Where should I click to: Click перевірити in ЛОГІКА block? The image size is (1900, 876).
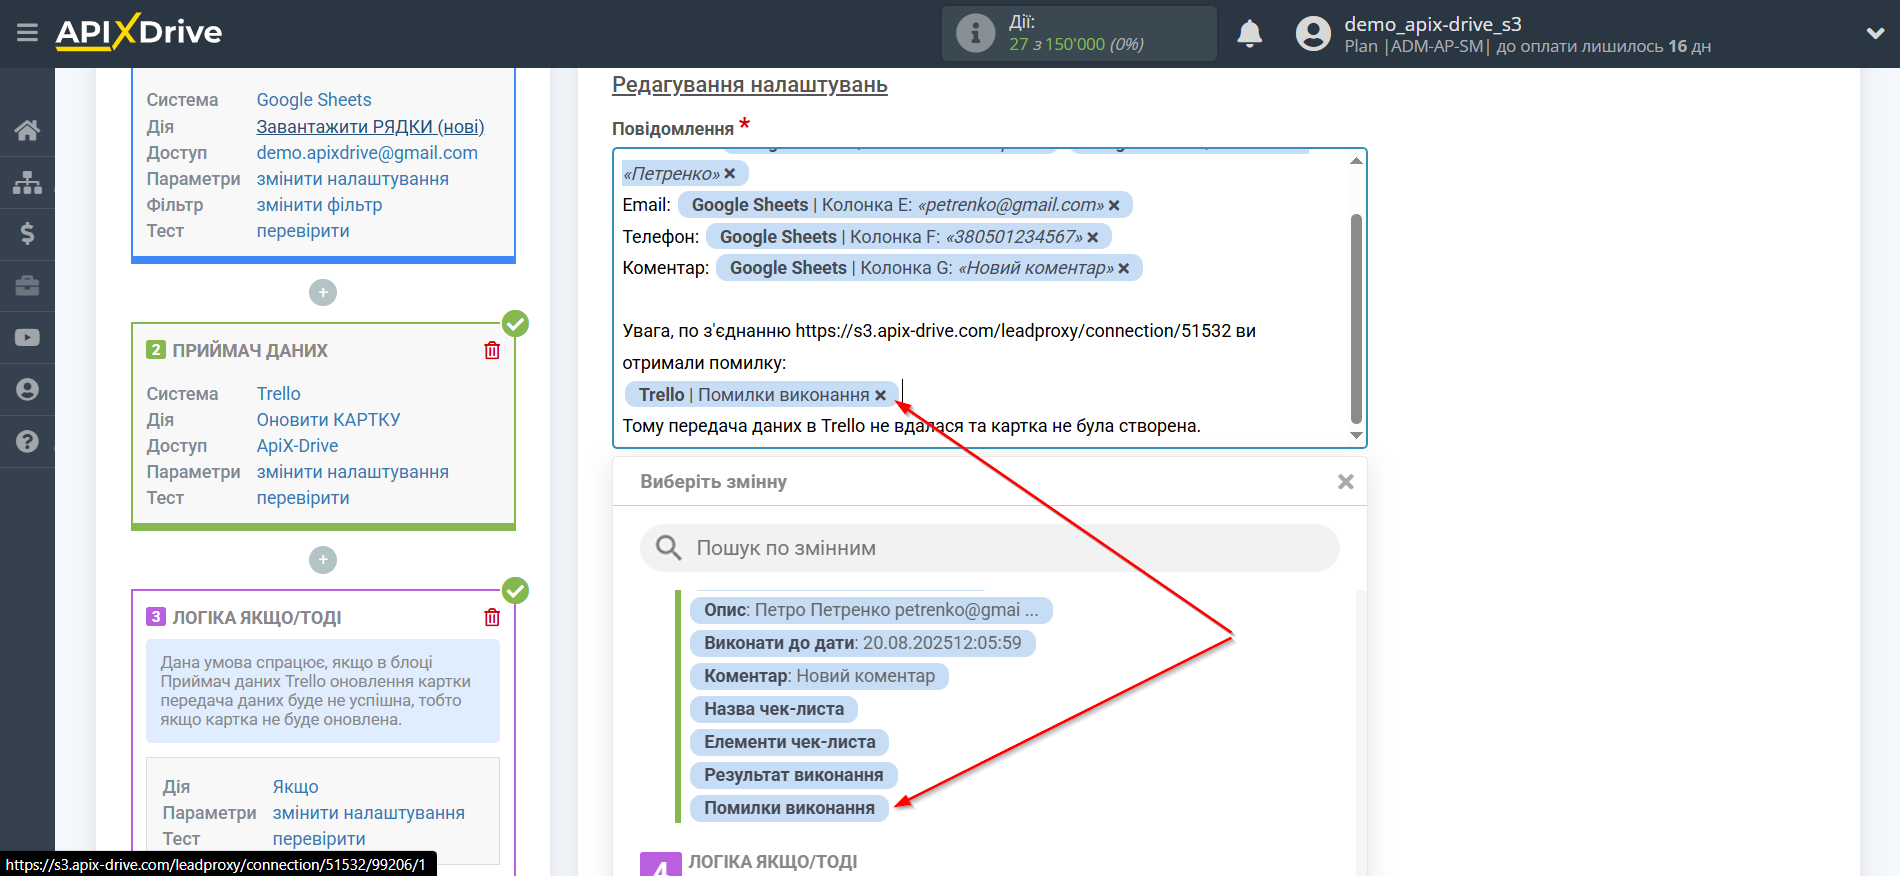tap(319, 839)
